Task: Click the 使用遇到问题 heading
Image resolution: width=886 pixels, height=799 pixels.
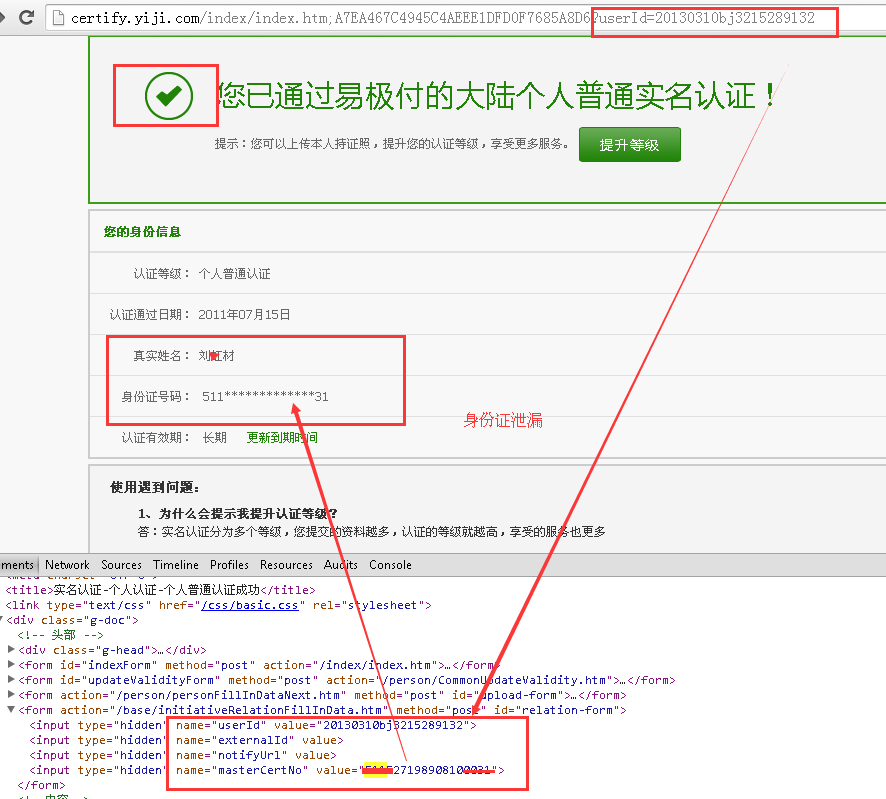Action: coord(154,487)
